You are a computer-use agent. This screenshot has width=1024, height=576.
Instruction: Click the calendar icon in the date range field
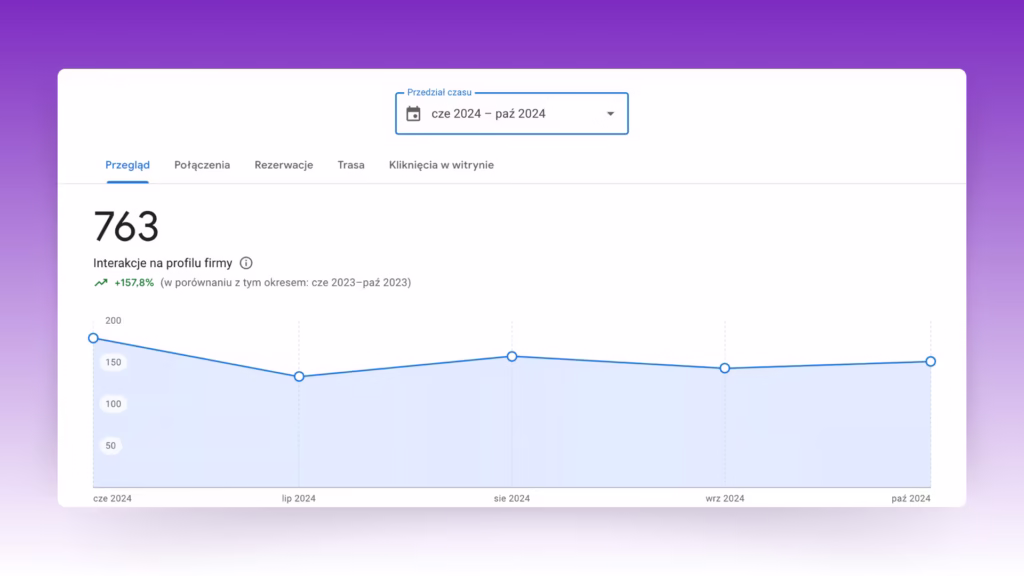pos(413,114)
